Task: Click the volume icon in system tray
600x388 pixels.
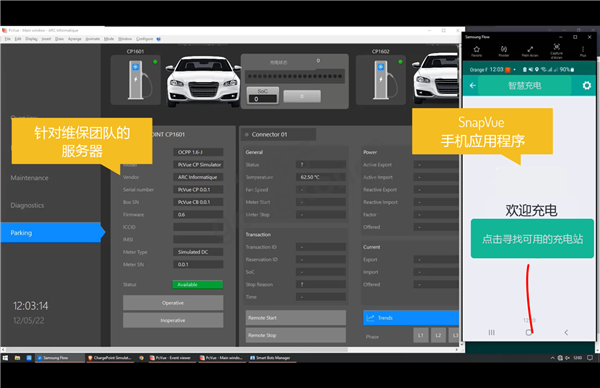Action: 567,358
